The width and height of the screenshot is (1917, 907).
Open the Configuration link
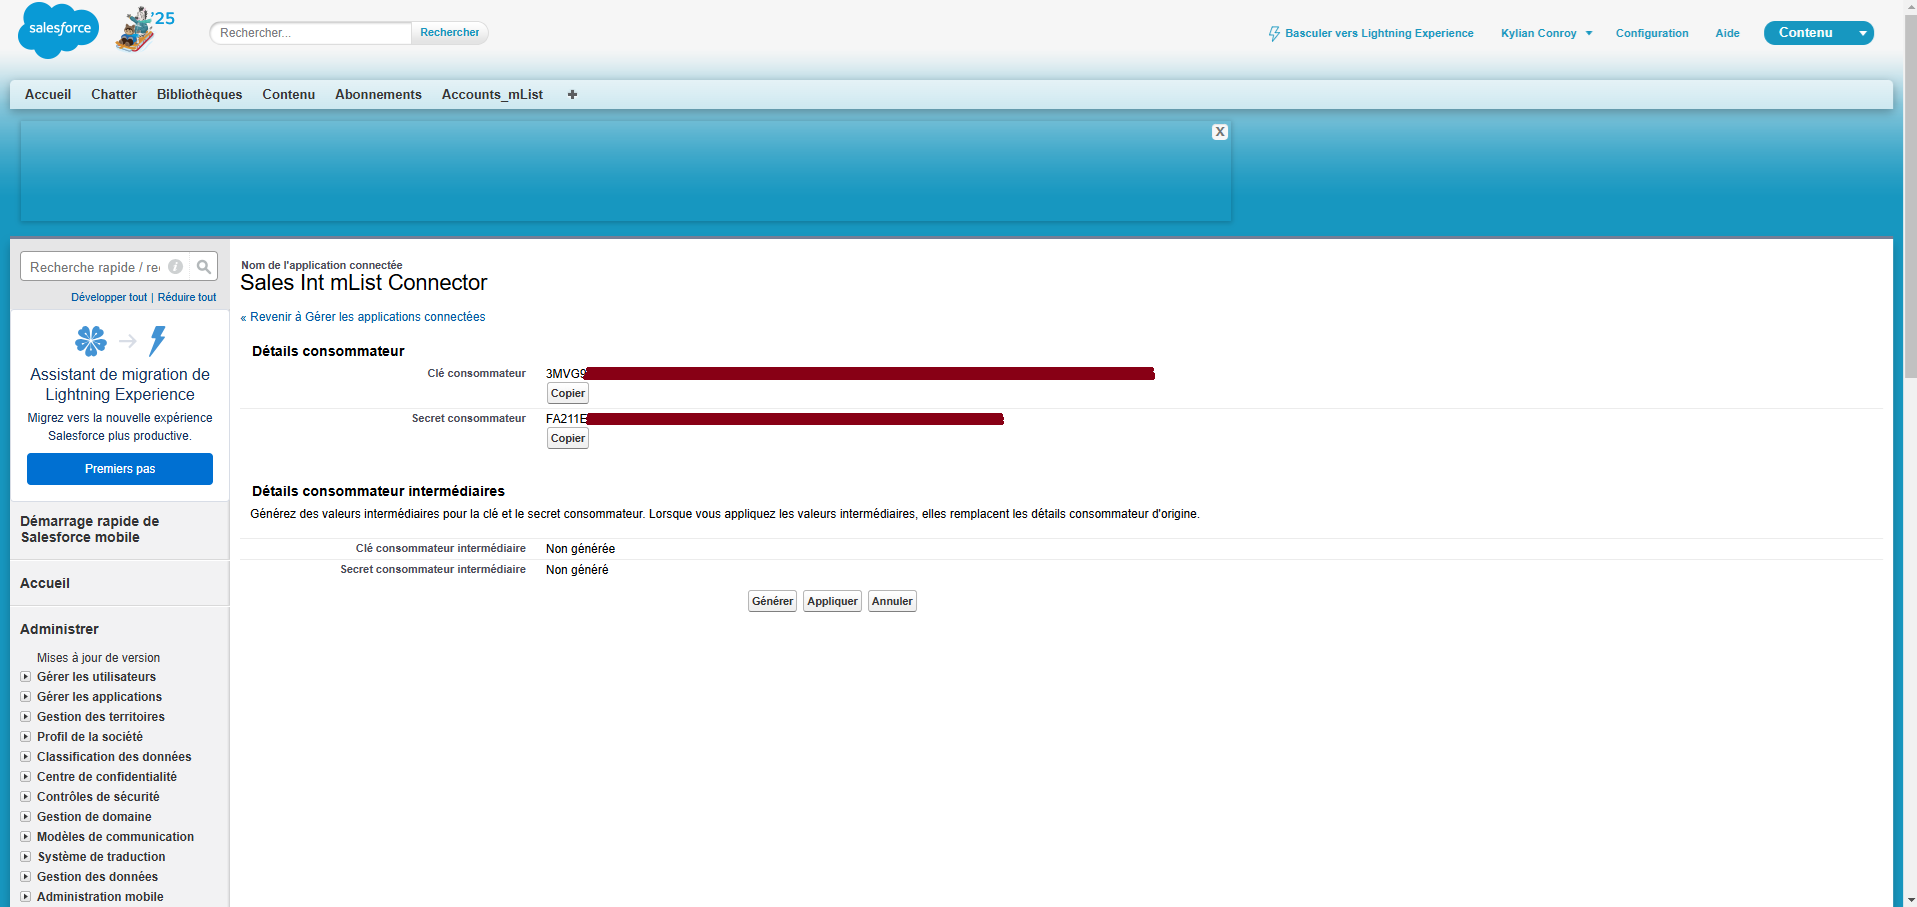[1652, 33]
